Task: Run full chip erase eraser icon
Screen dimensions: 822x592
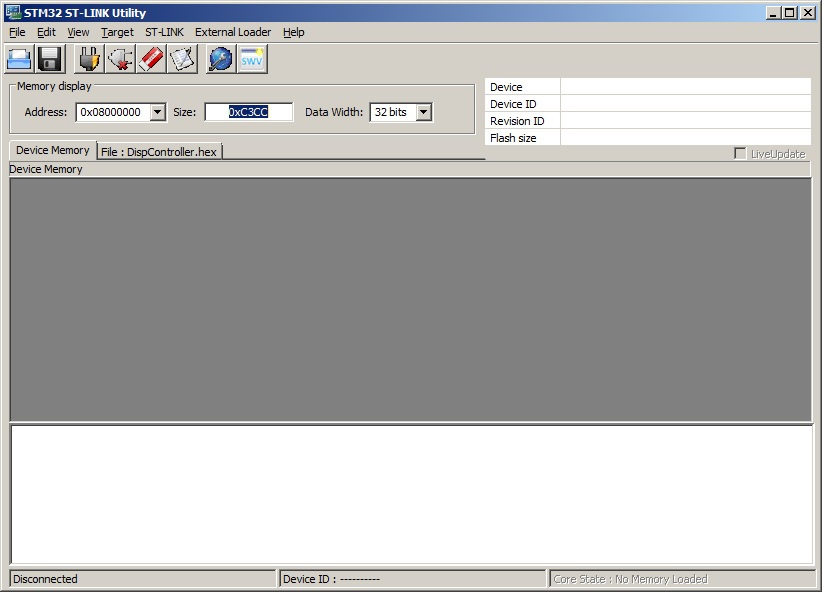Action: pos(151,59)
